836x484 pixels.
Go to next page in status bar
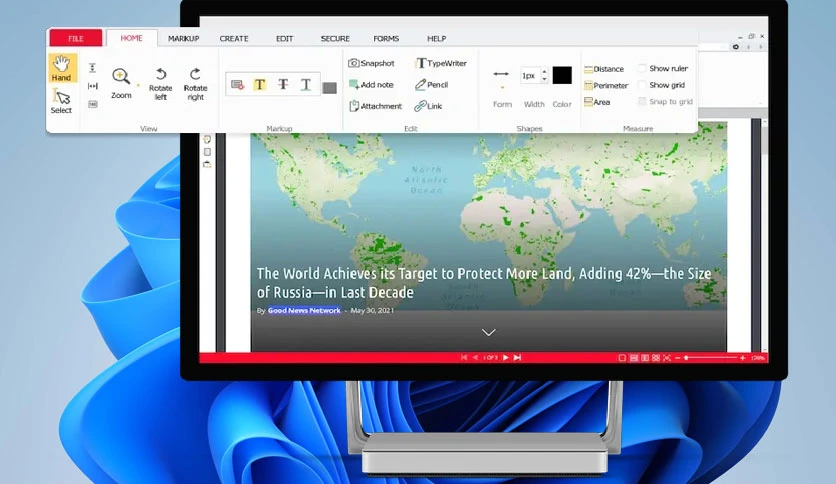pos(505,357)
